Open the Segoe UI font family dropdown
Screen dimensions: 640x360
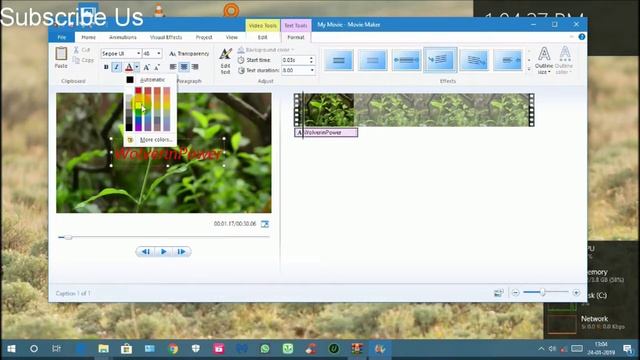(x=138, y=53)
